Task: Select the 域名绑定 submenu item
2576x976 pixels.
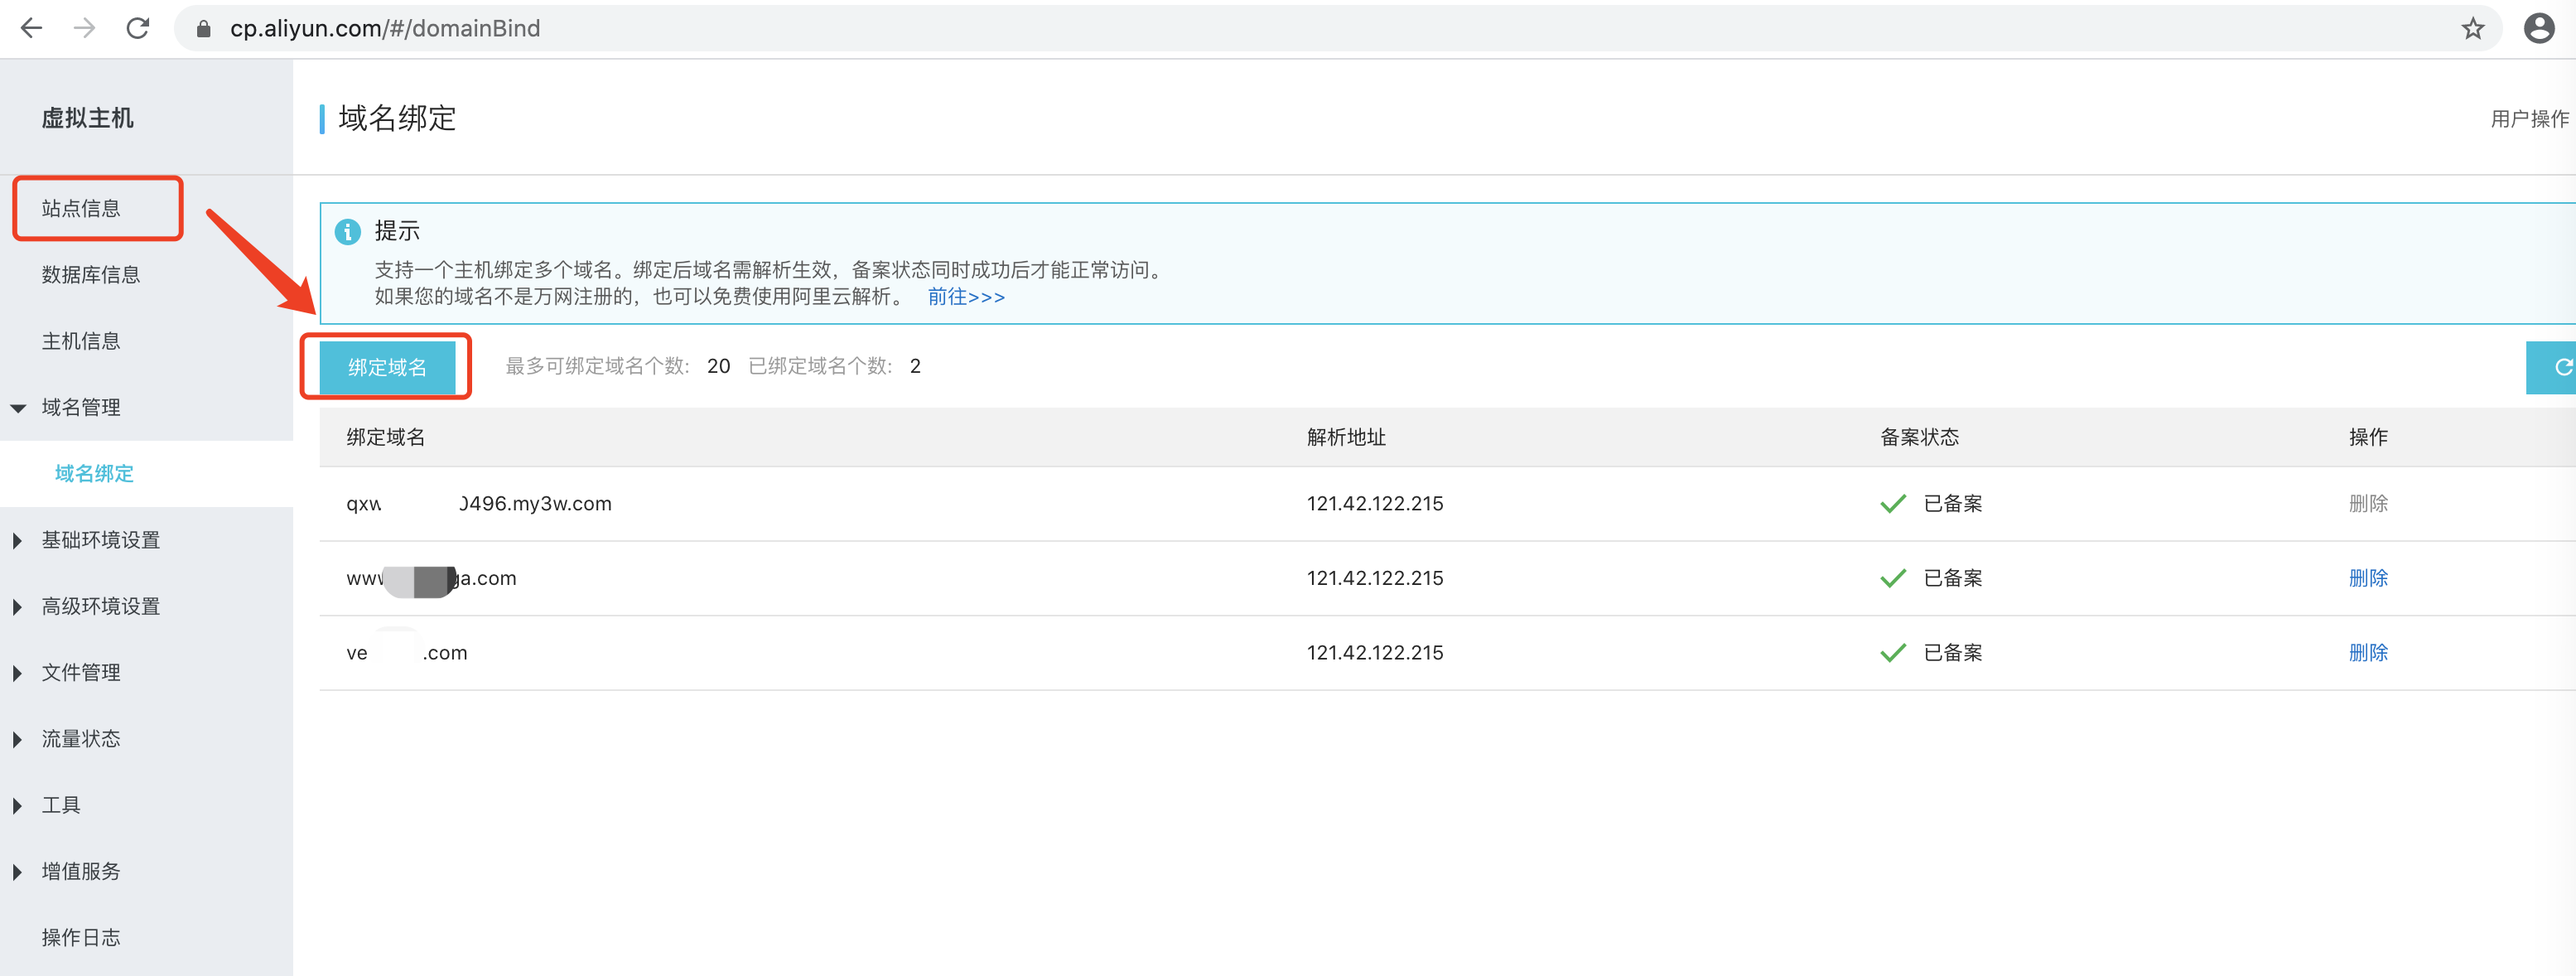Action: [x=94, y=473]
